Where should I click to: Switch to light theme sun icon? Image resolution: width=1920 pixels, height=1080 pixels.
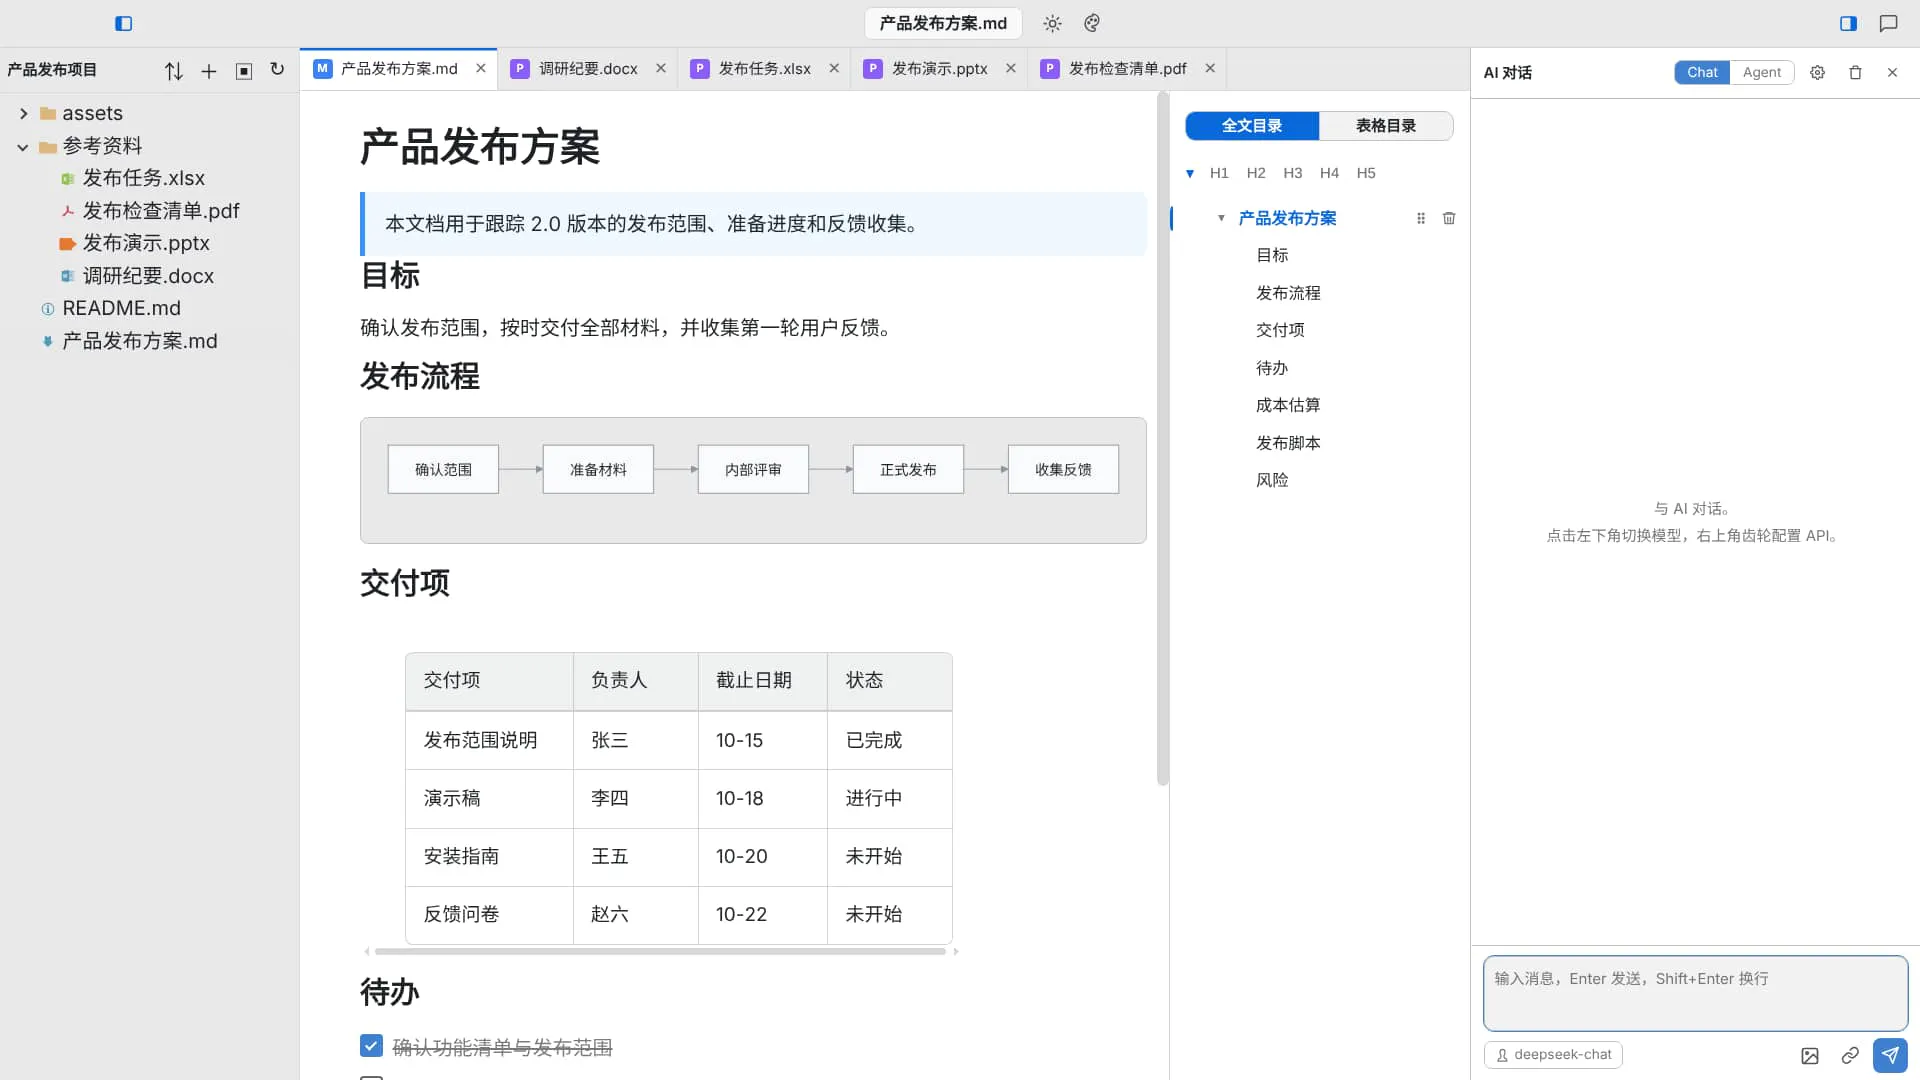[x=1052, y=23]
